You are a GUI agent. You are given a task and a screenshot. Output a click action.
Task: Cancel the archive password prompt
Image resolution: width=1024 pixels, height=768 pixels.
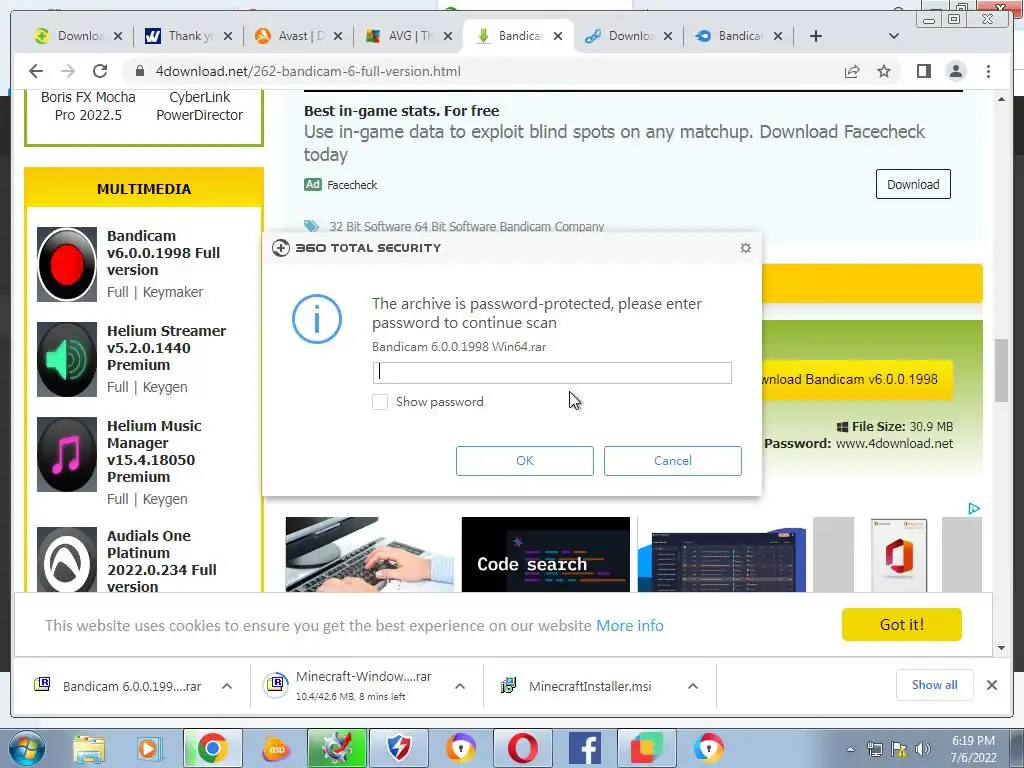(673, 461)
